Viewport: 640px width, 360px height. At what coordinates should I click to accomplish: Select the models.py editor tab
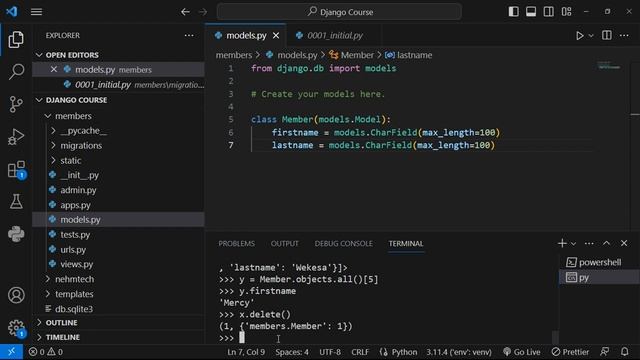point(246,36)
